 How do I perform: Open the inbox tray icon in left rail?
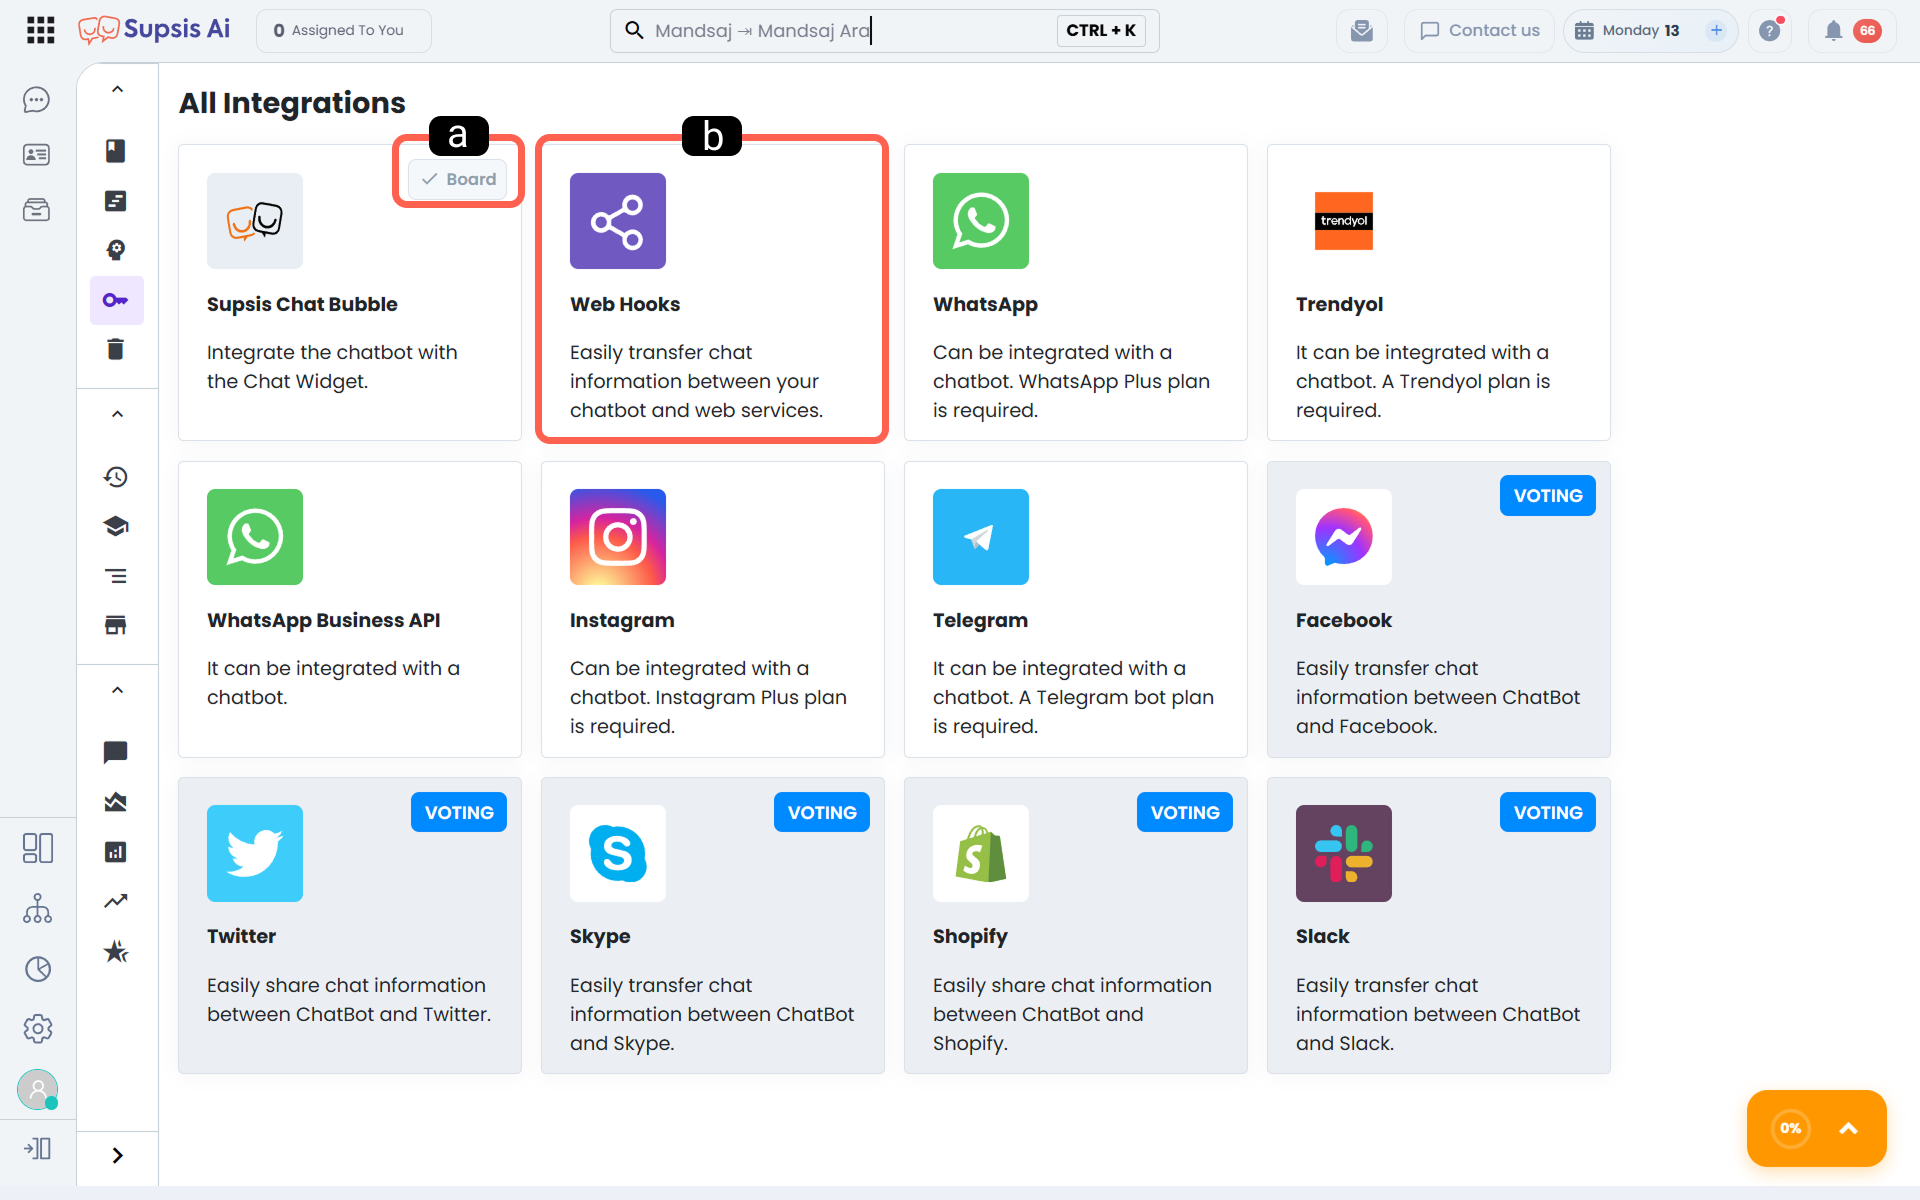click(x=37, y=210)
